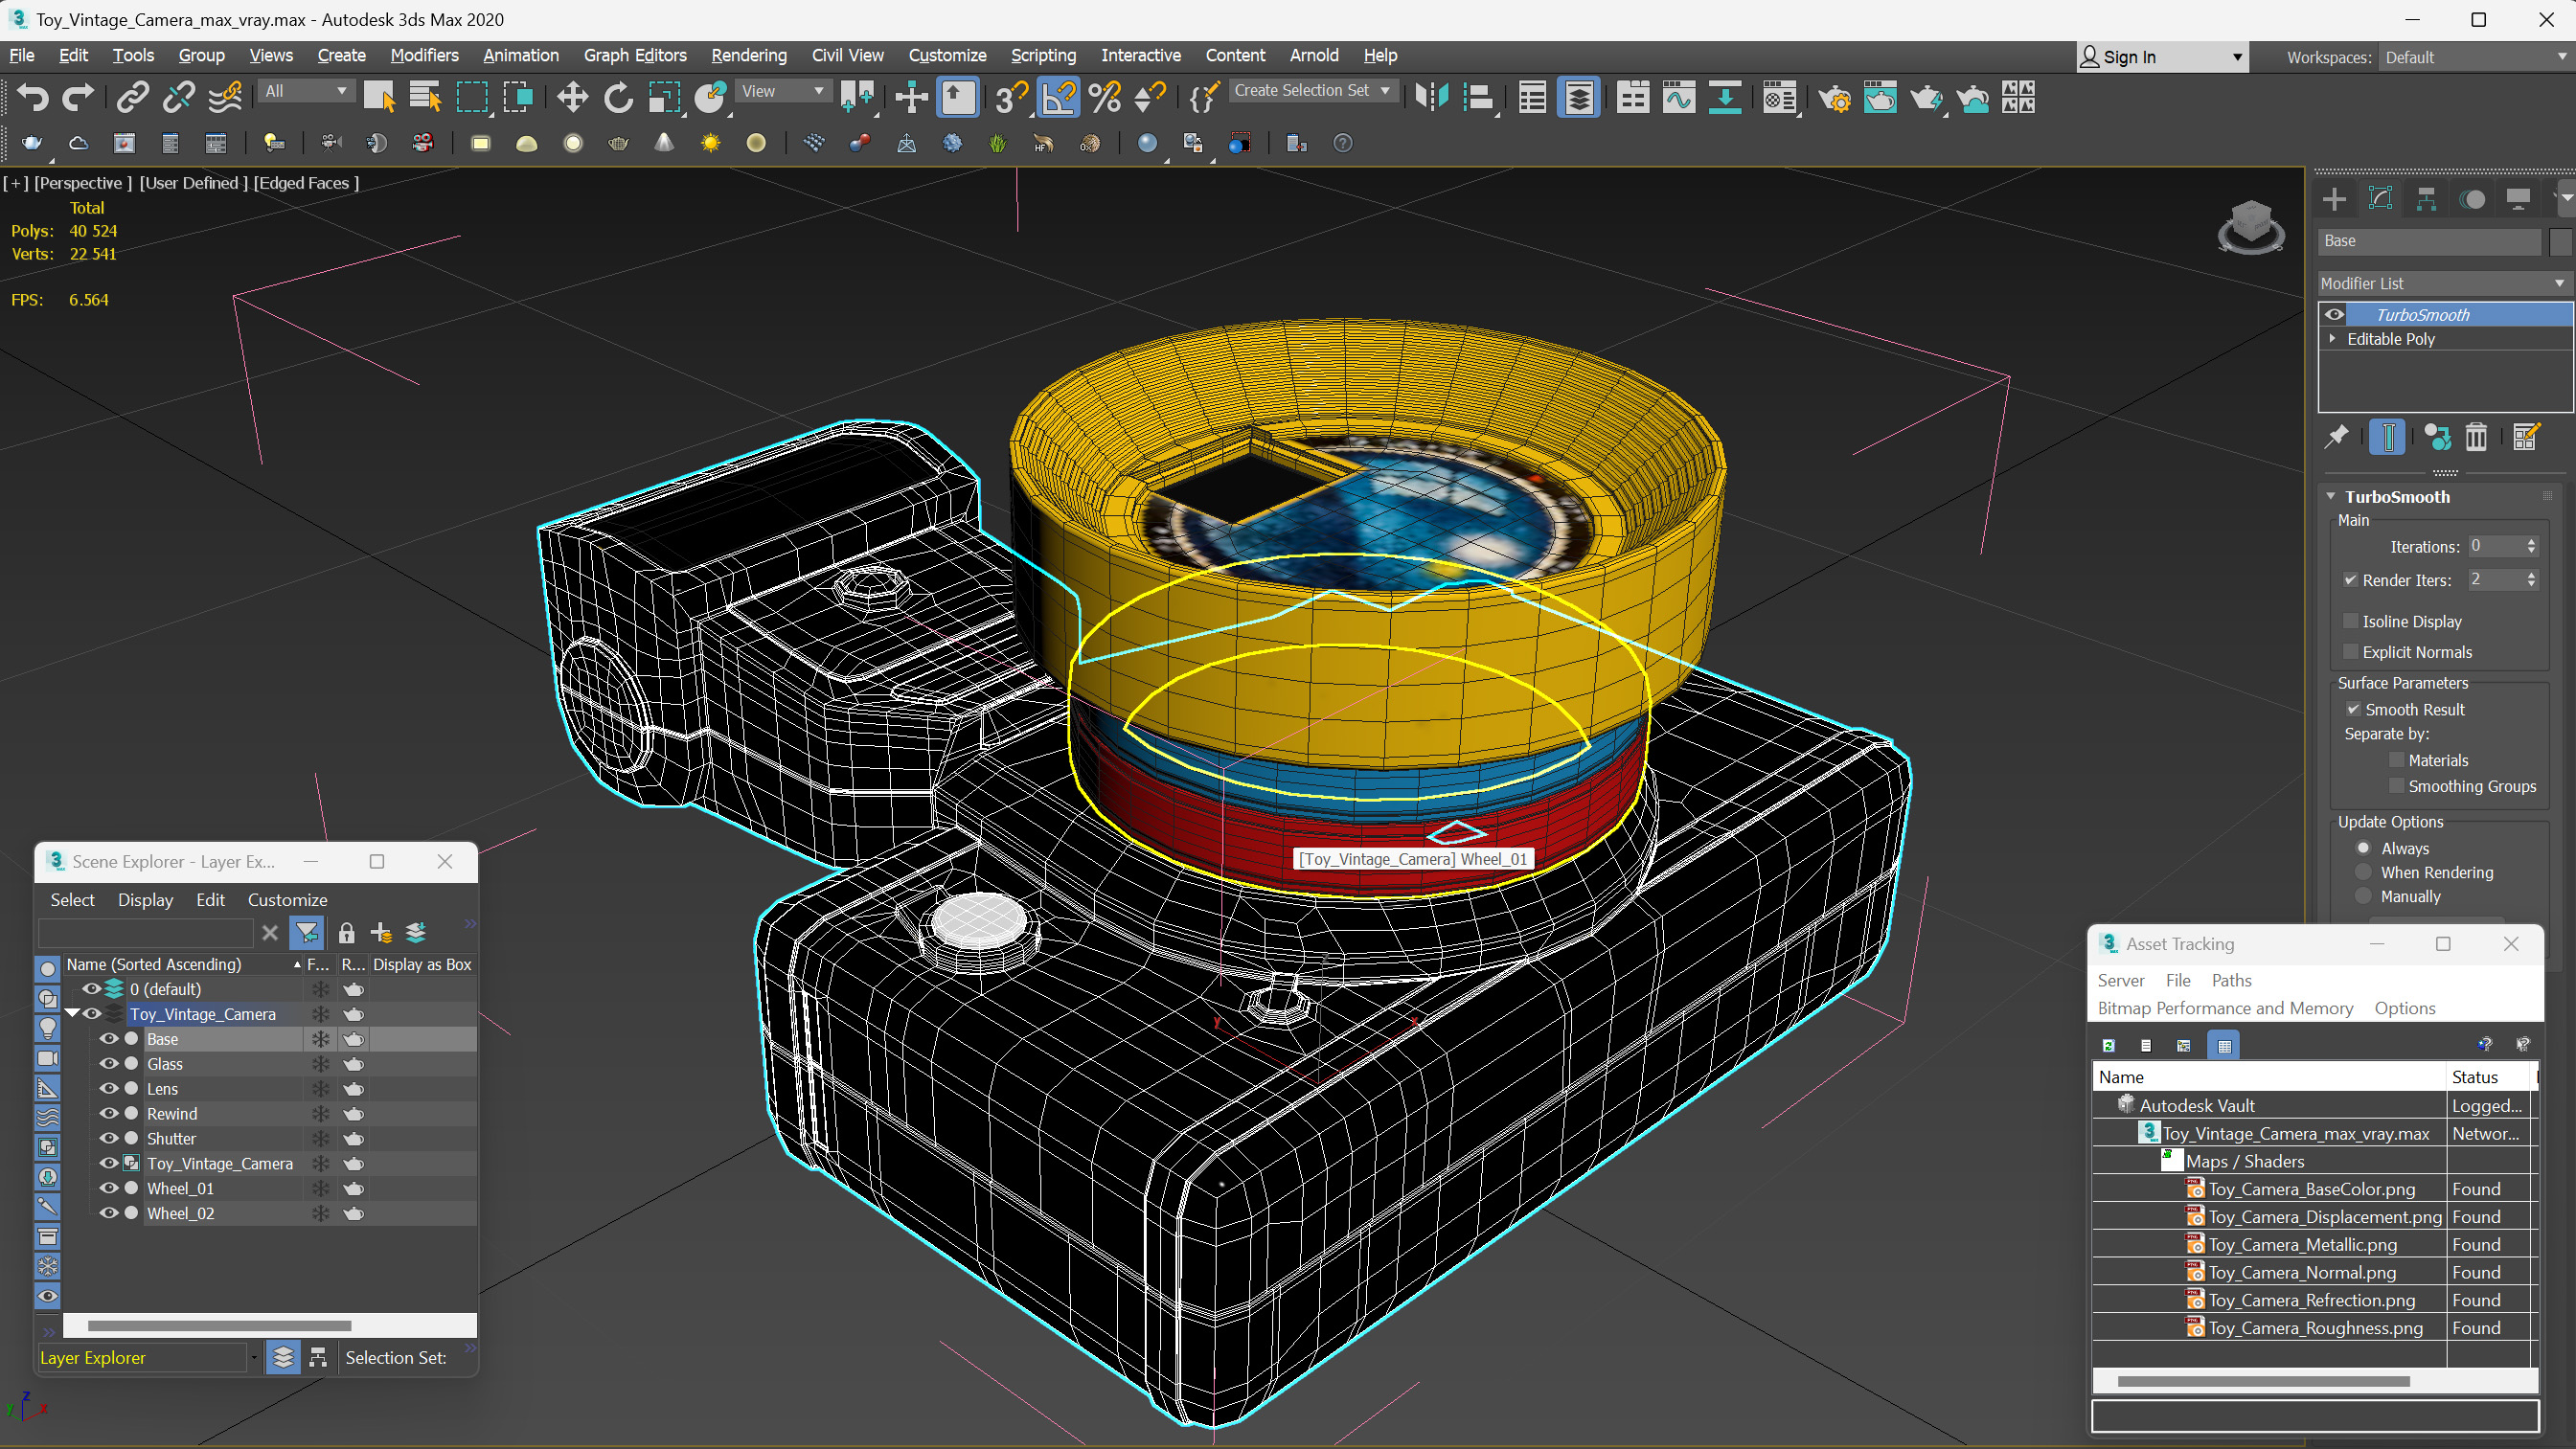The image size is (2576, 1449).
Task: Open Create Selection Set dropdown
Action: pos(1311,90)
